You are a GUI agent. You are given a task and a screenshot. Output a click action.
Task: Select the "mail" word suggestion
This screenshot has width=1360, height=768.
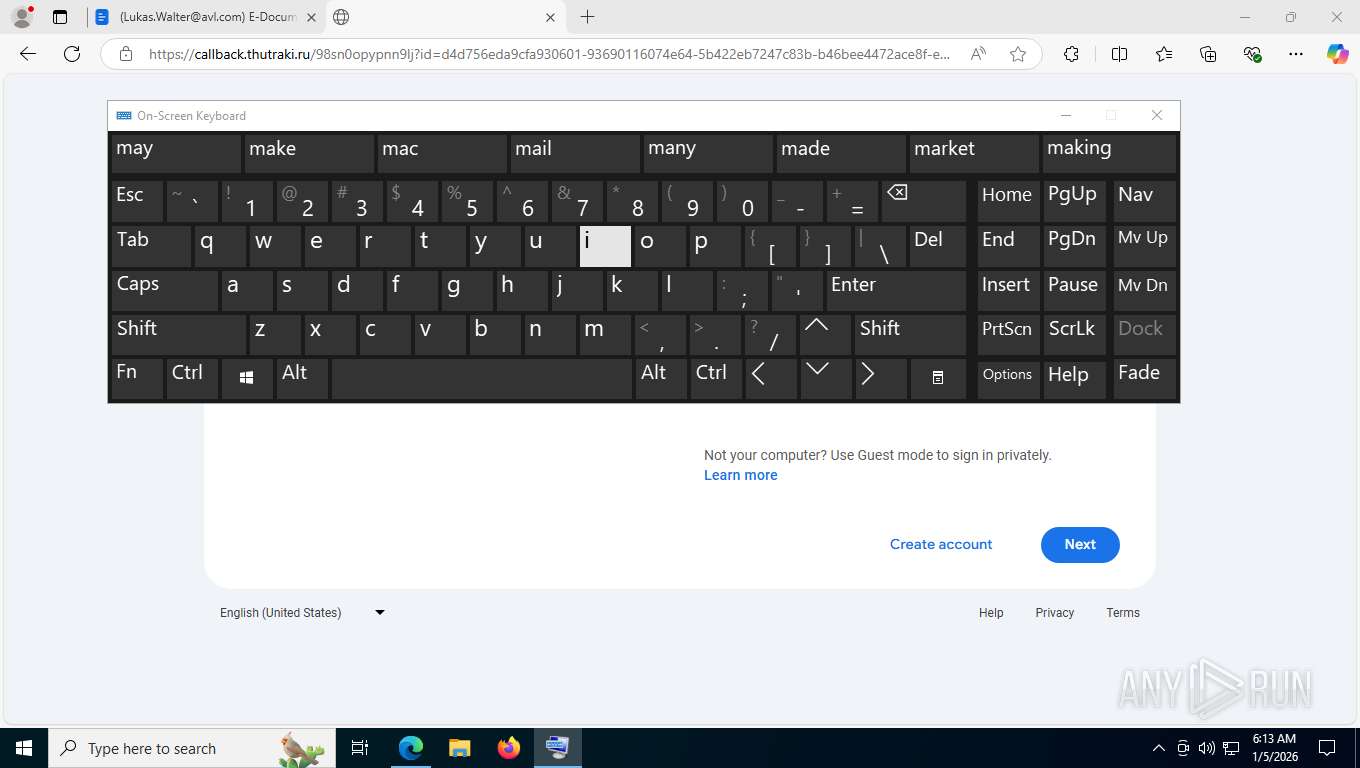(x=575, y=153)
